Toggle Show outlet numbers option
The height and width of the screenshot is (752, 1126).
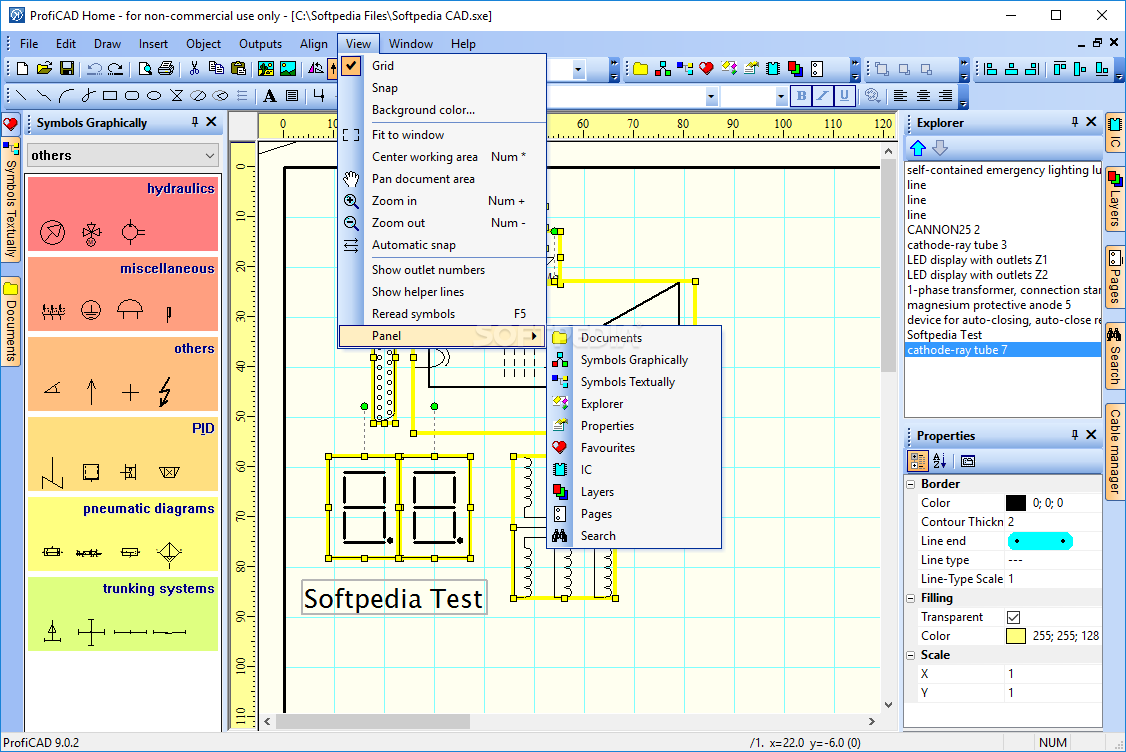[x=441, y=270]
